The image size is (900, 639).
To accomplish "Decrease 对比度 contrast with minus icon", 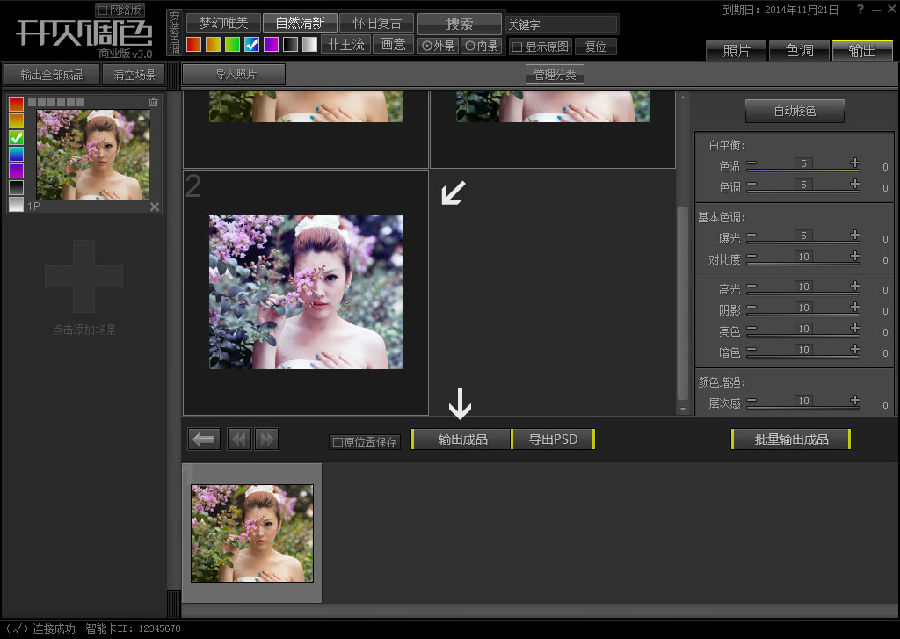I will pyautogui.click(x=751, y=257).
